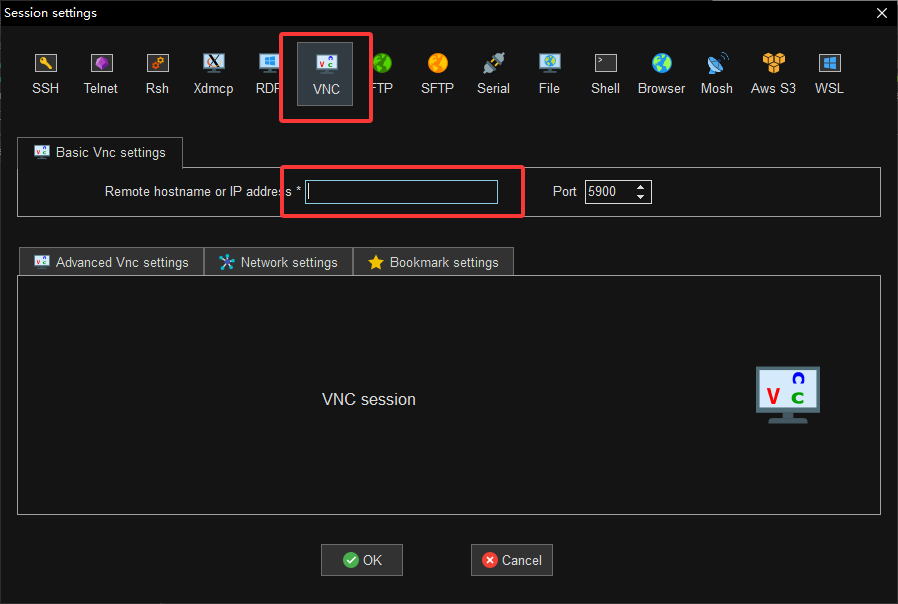Select the SFTP session type

pyautogui.click(x=437, y=74)
